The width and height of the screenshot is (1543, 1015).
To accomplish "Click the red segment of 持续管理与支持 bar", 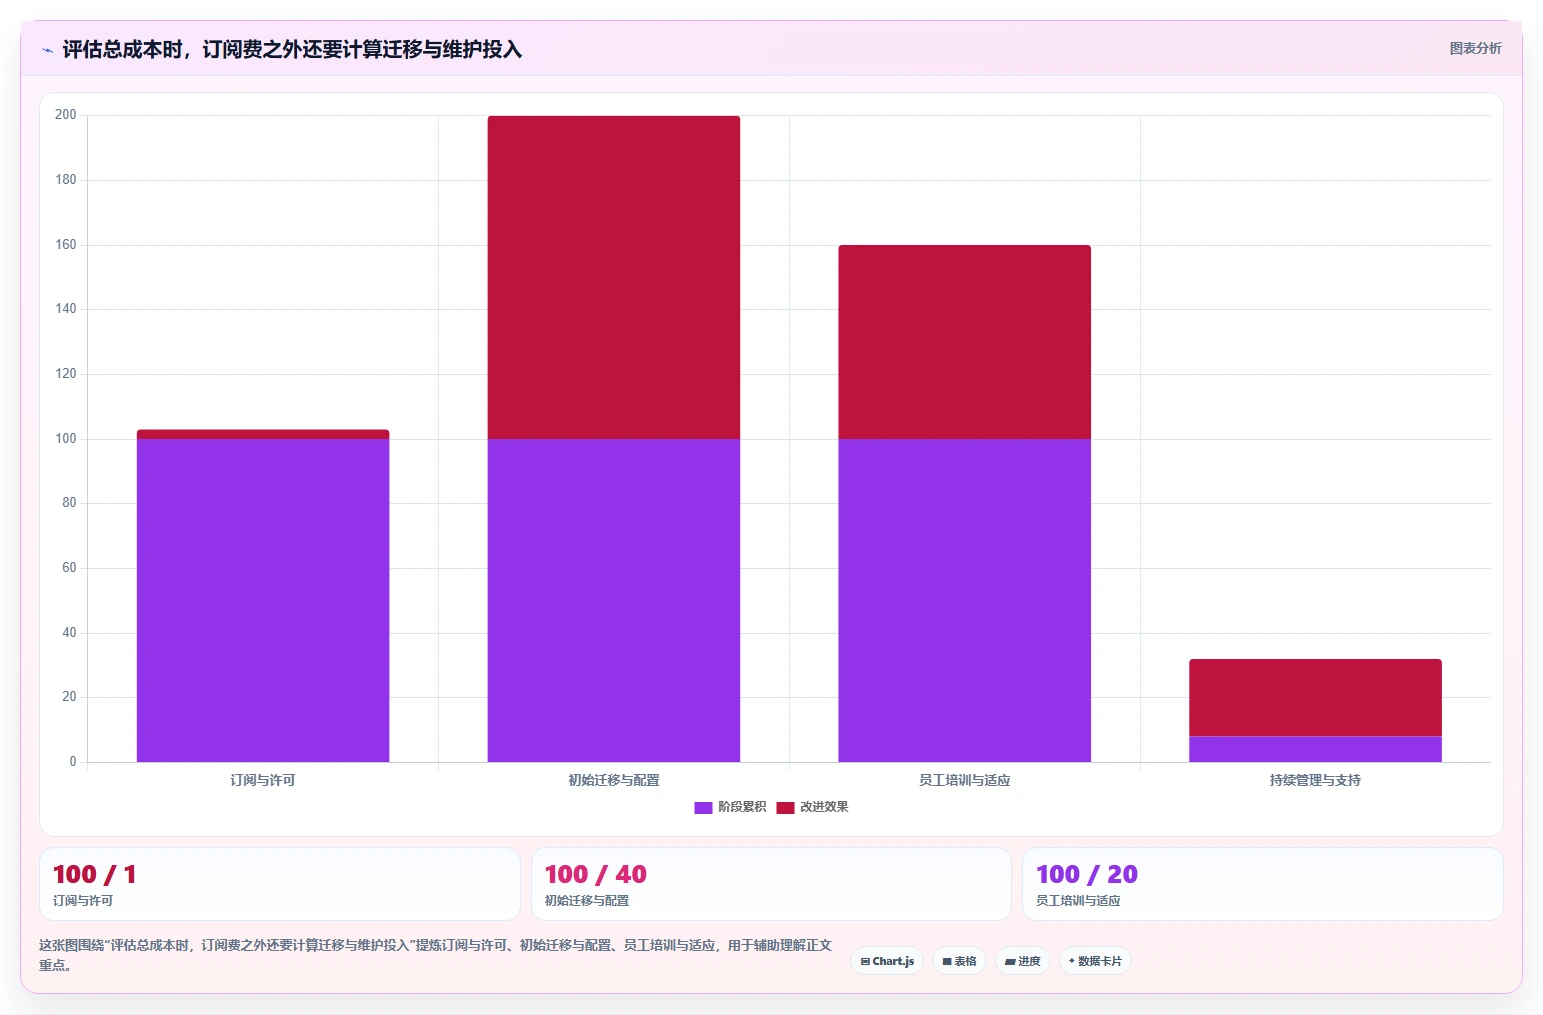I will [1315, 698].
